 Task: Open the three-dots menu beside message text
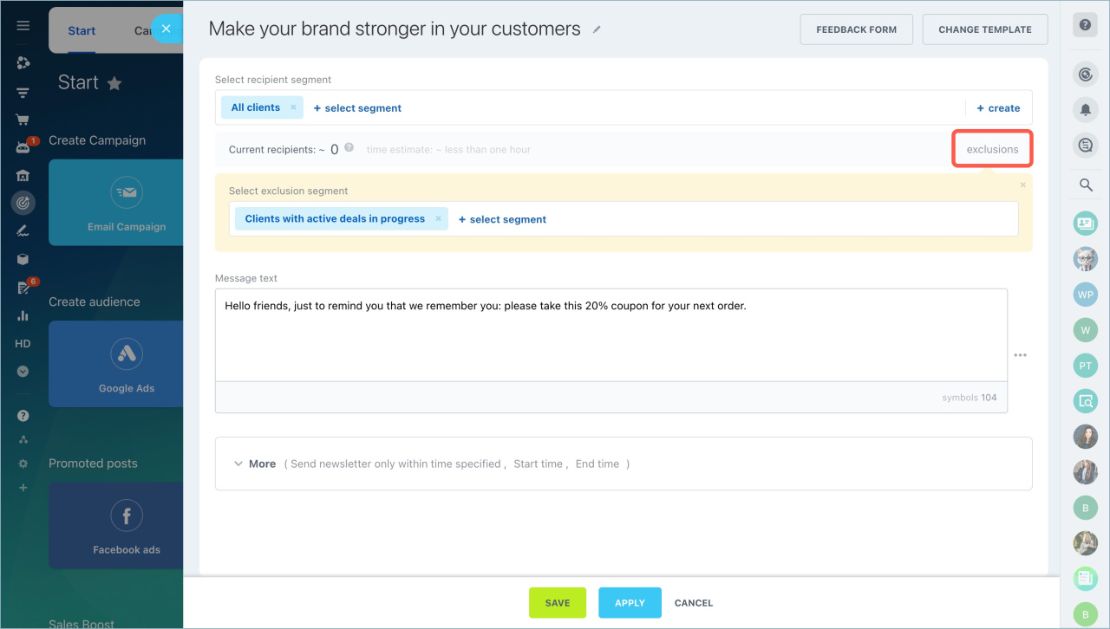(1020, 355)
